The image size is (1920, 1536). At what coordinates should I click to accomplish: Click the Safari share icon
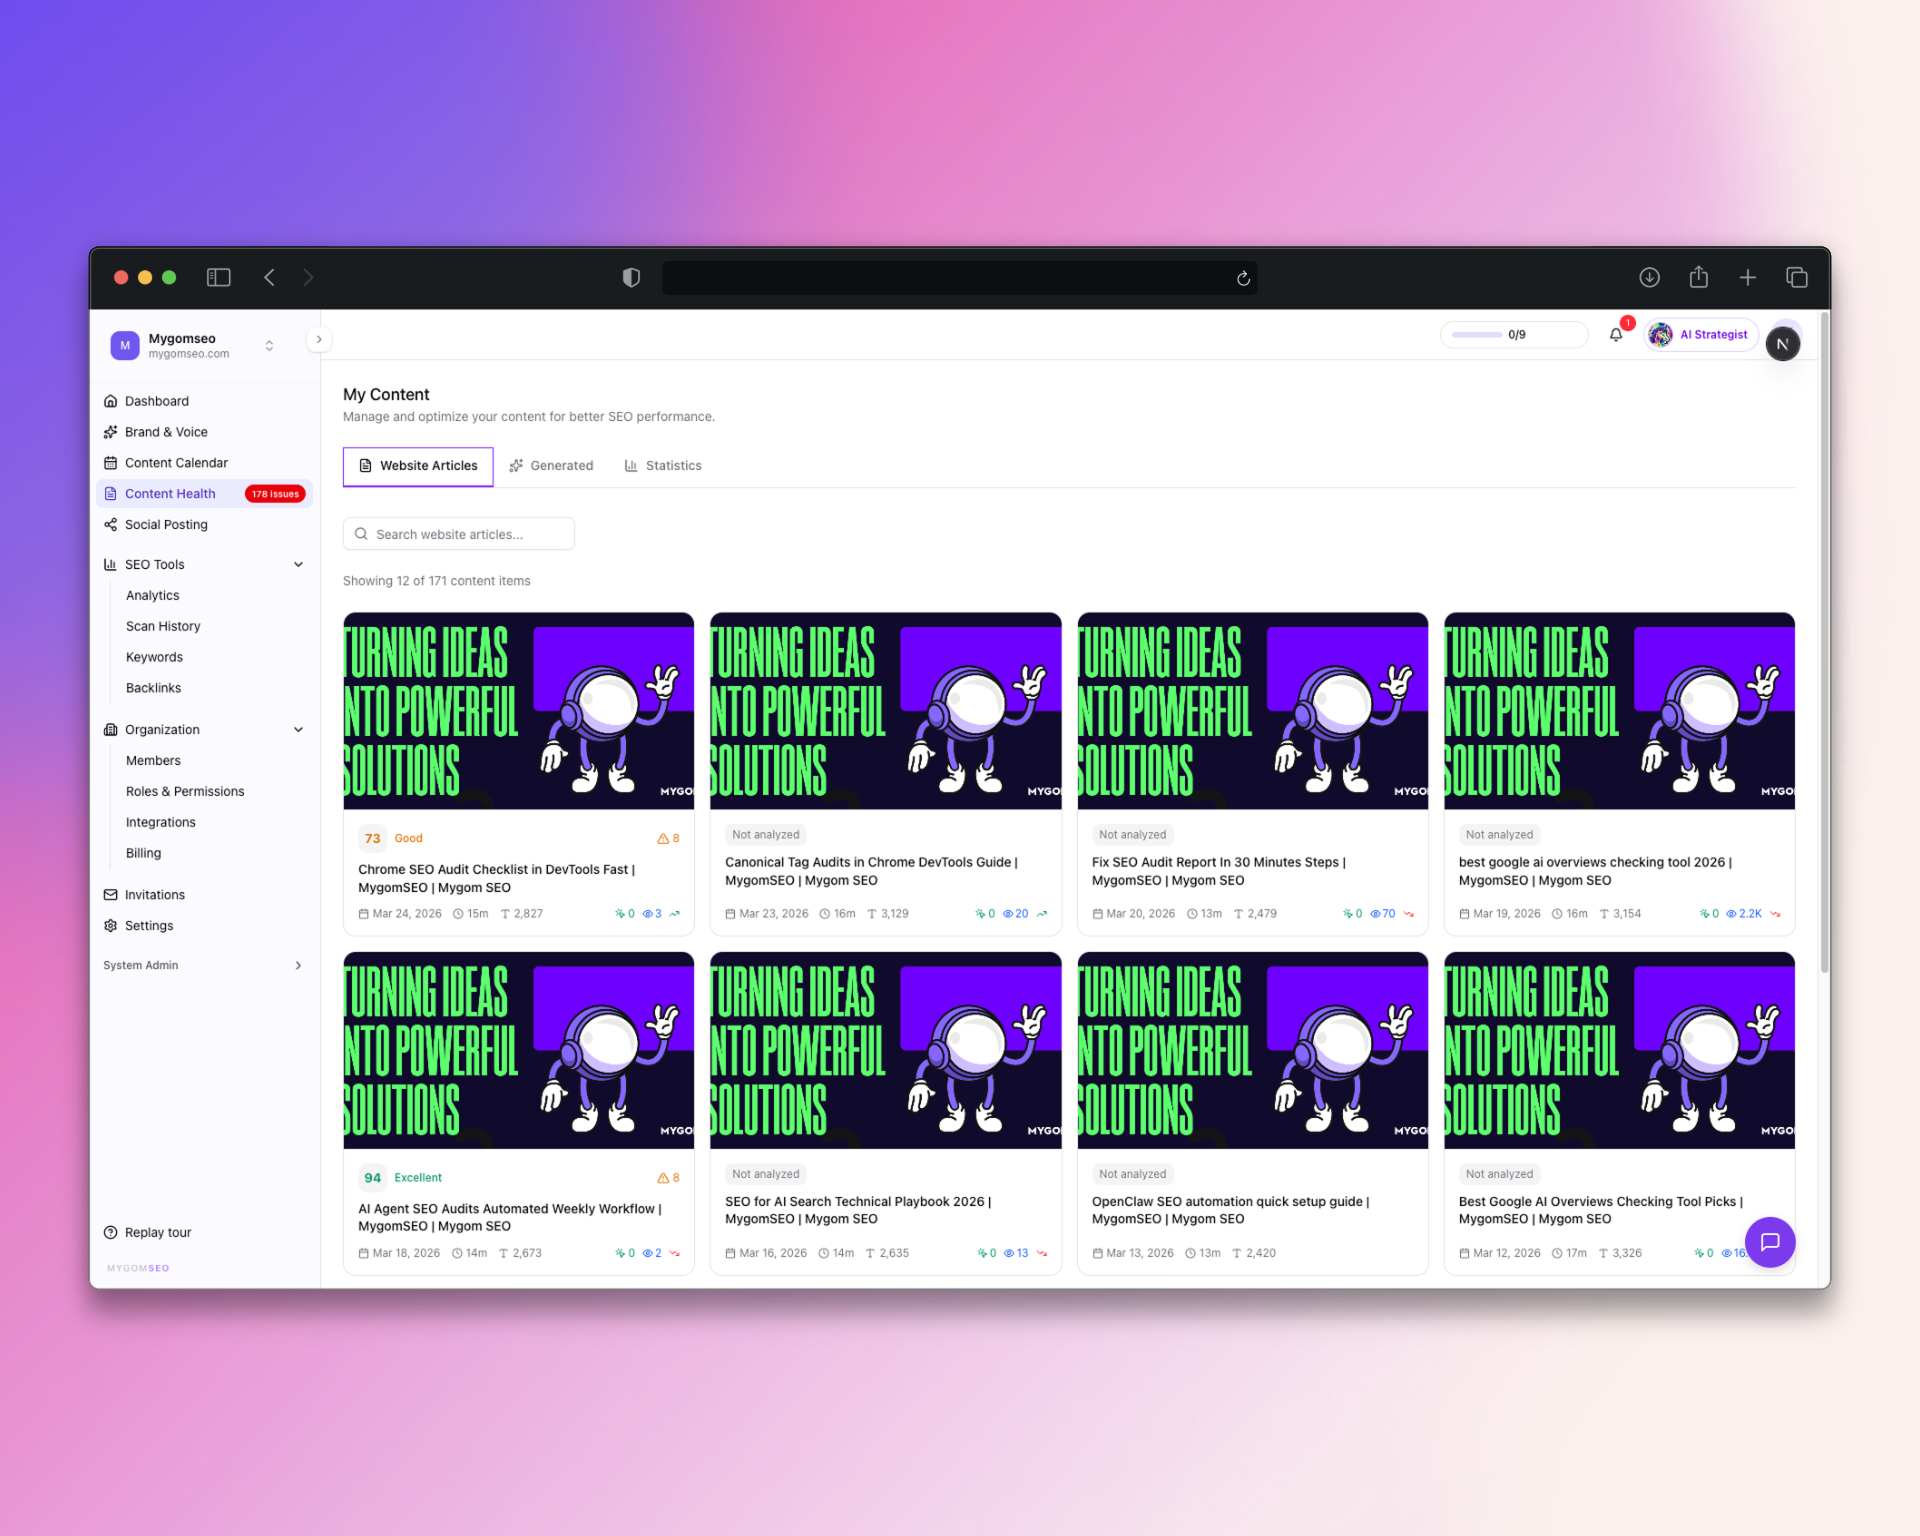1698,277
